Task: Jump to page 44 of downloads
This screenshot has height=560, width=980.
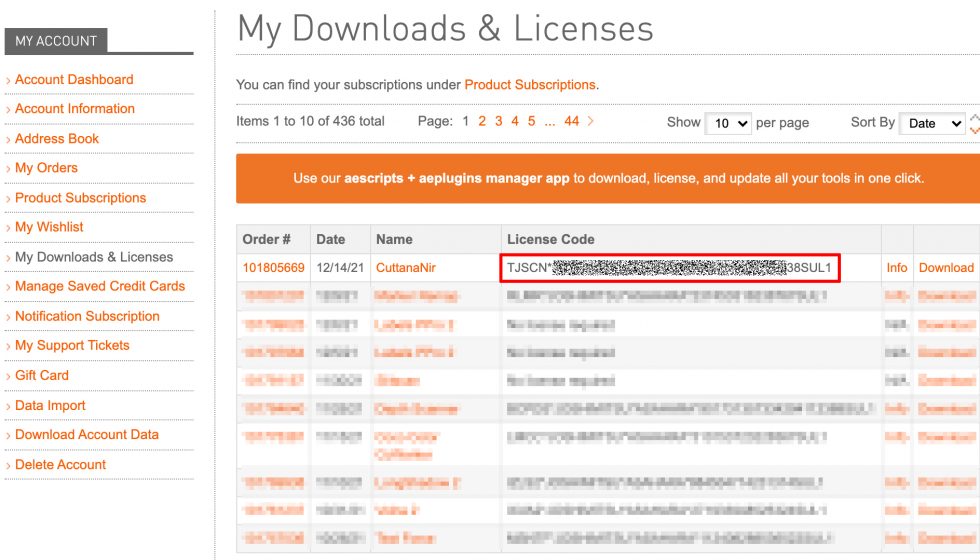Action: (x=571, y=121)
